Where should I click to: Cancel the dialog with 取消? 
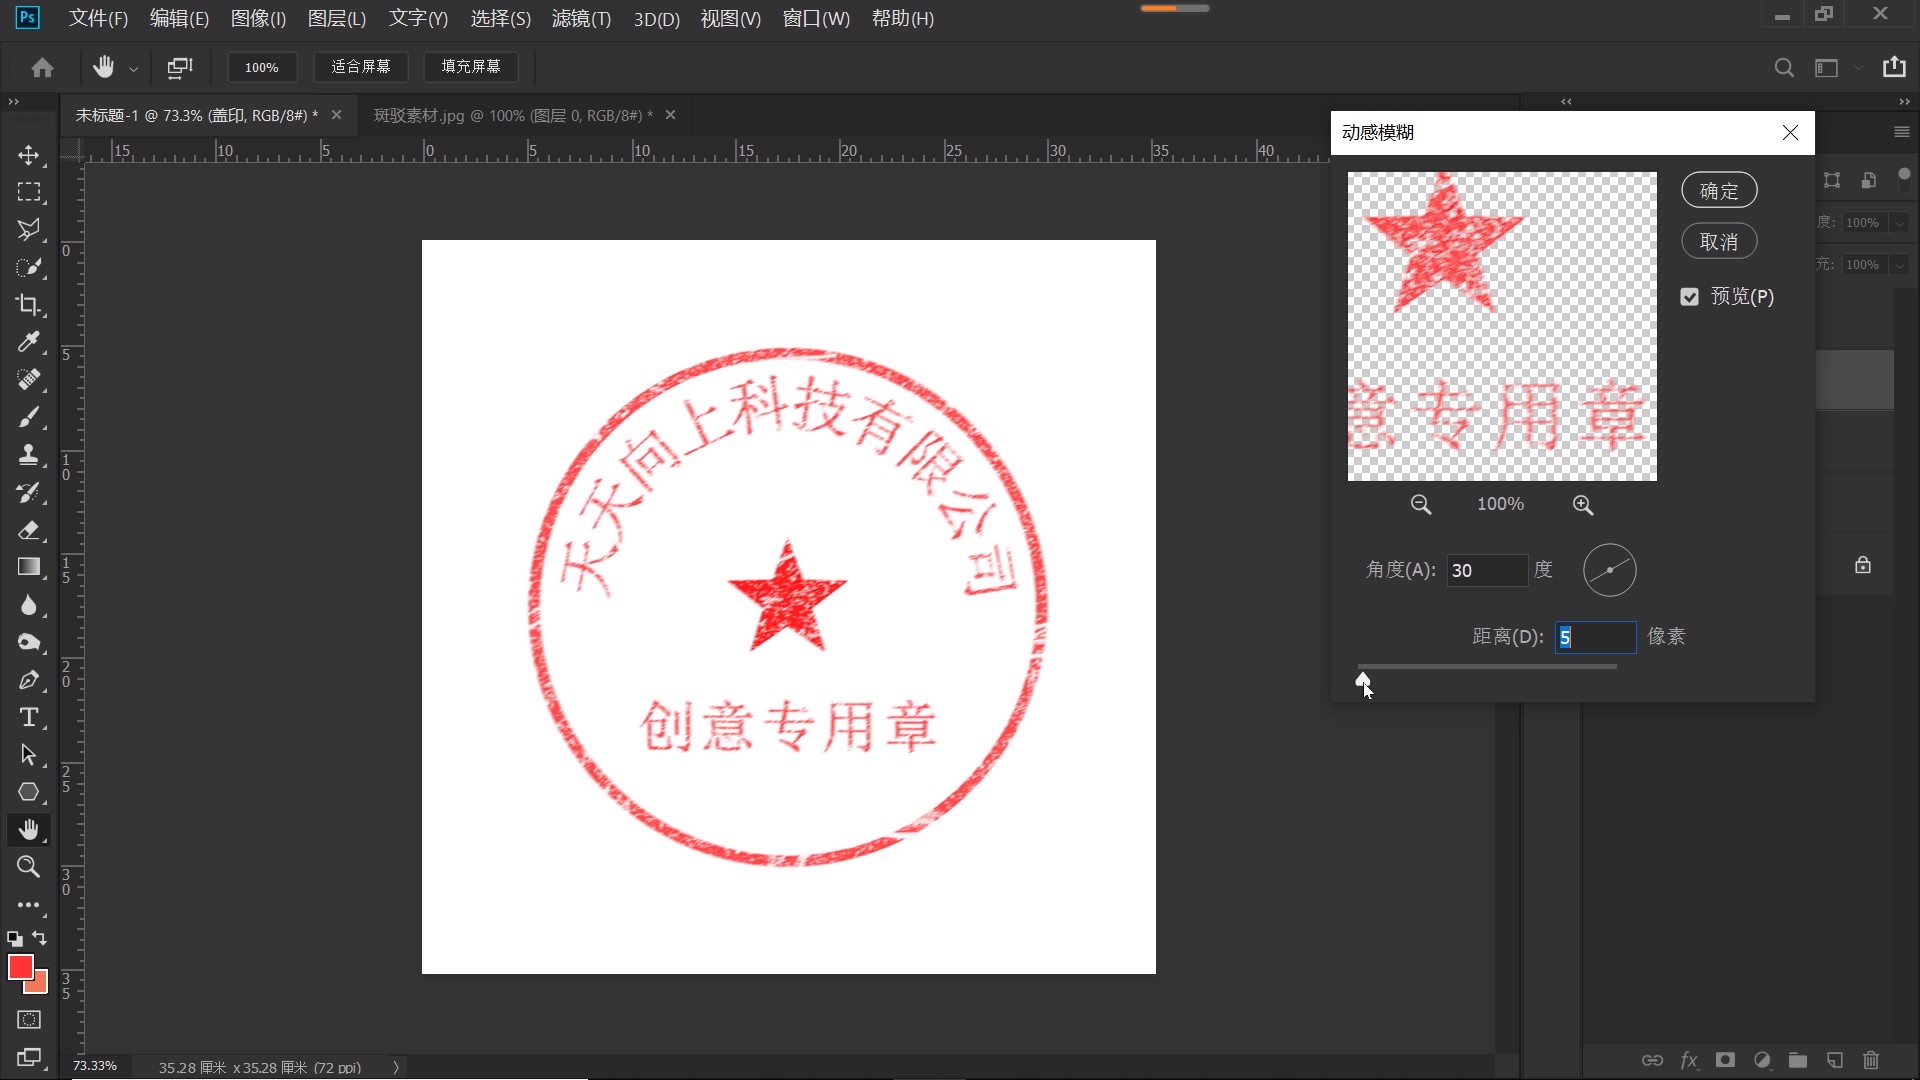[1718, 240]
